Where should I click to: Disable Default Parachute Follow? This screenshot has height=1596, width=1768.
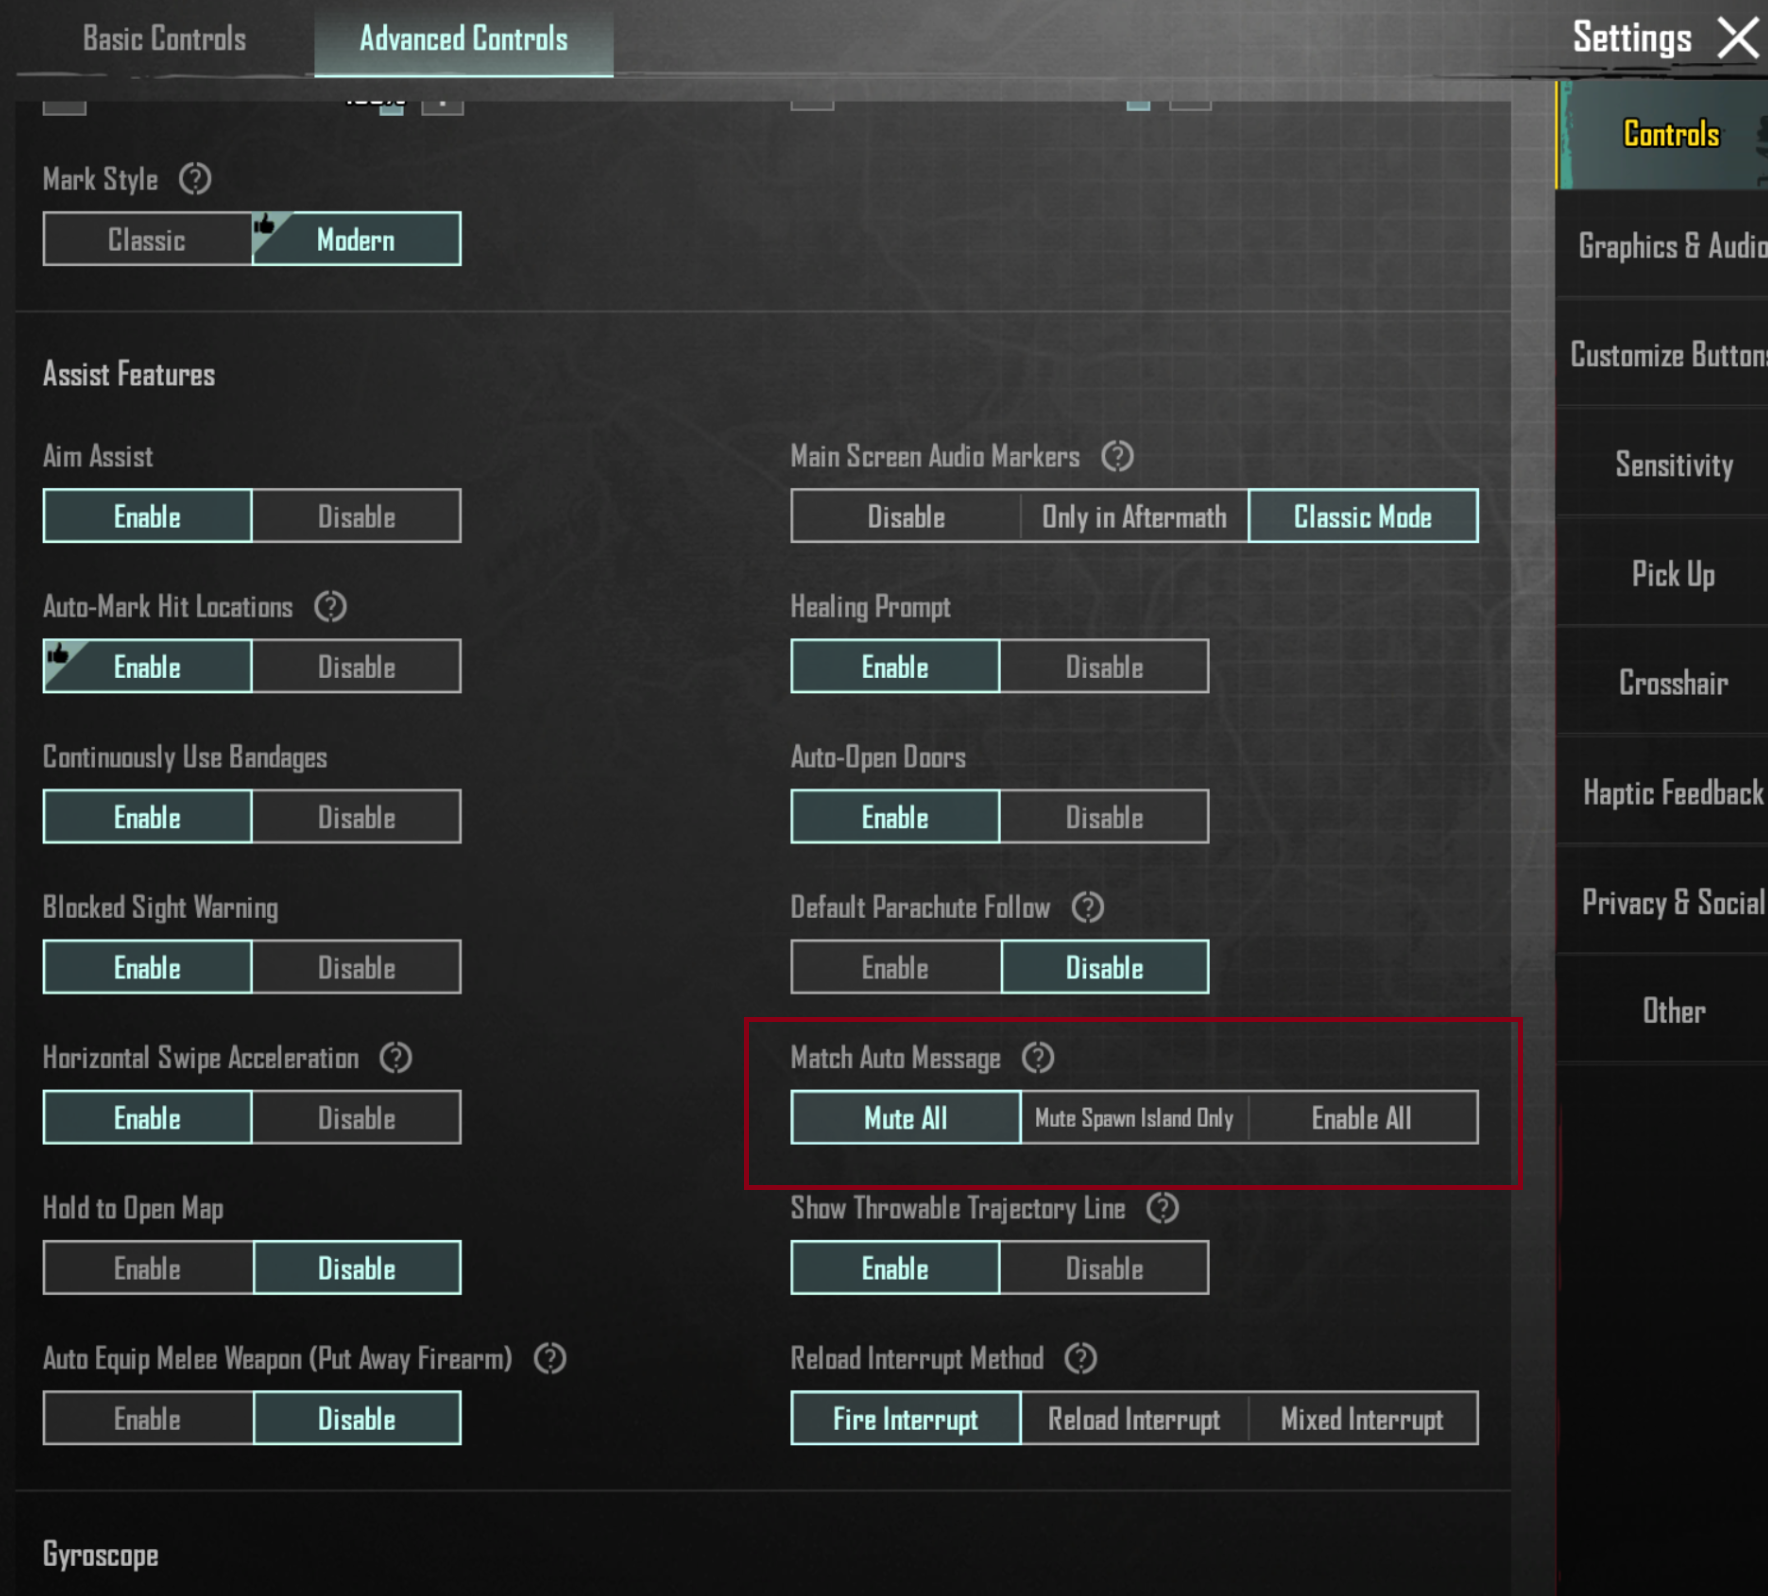1105,967
